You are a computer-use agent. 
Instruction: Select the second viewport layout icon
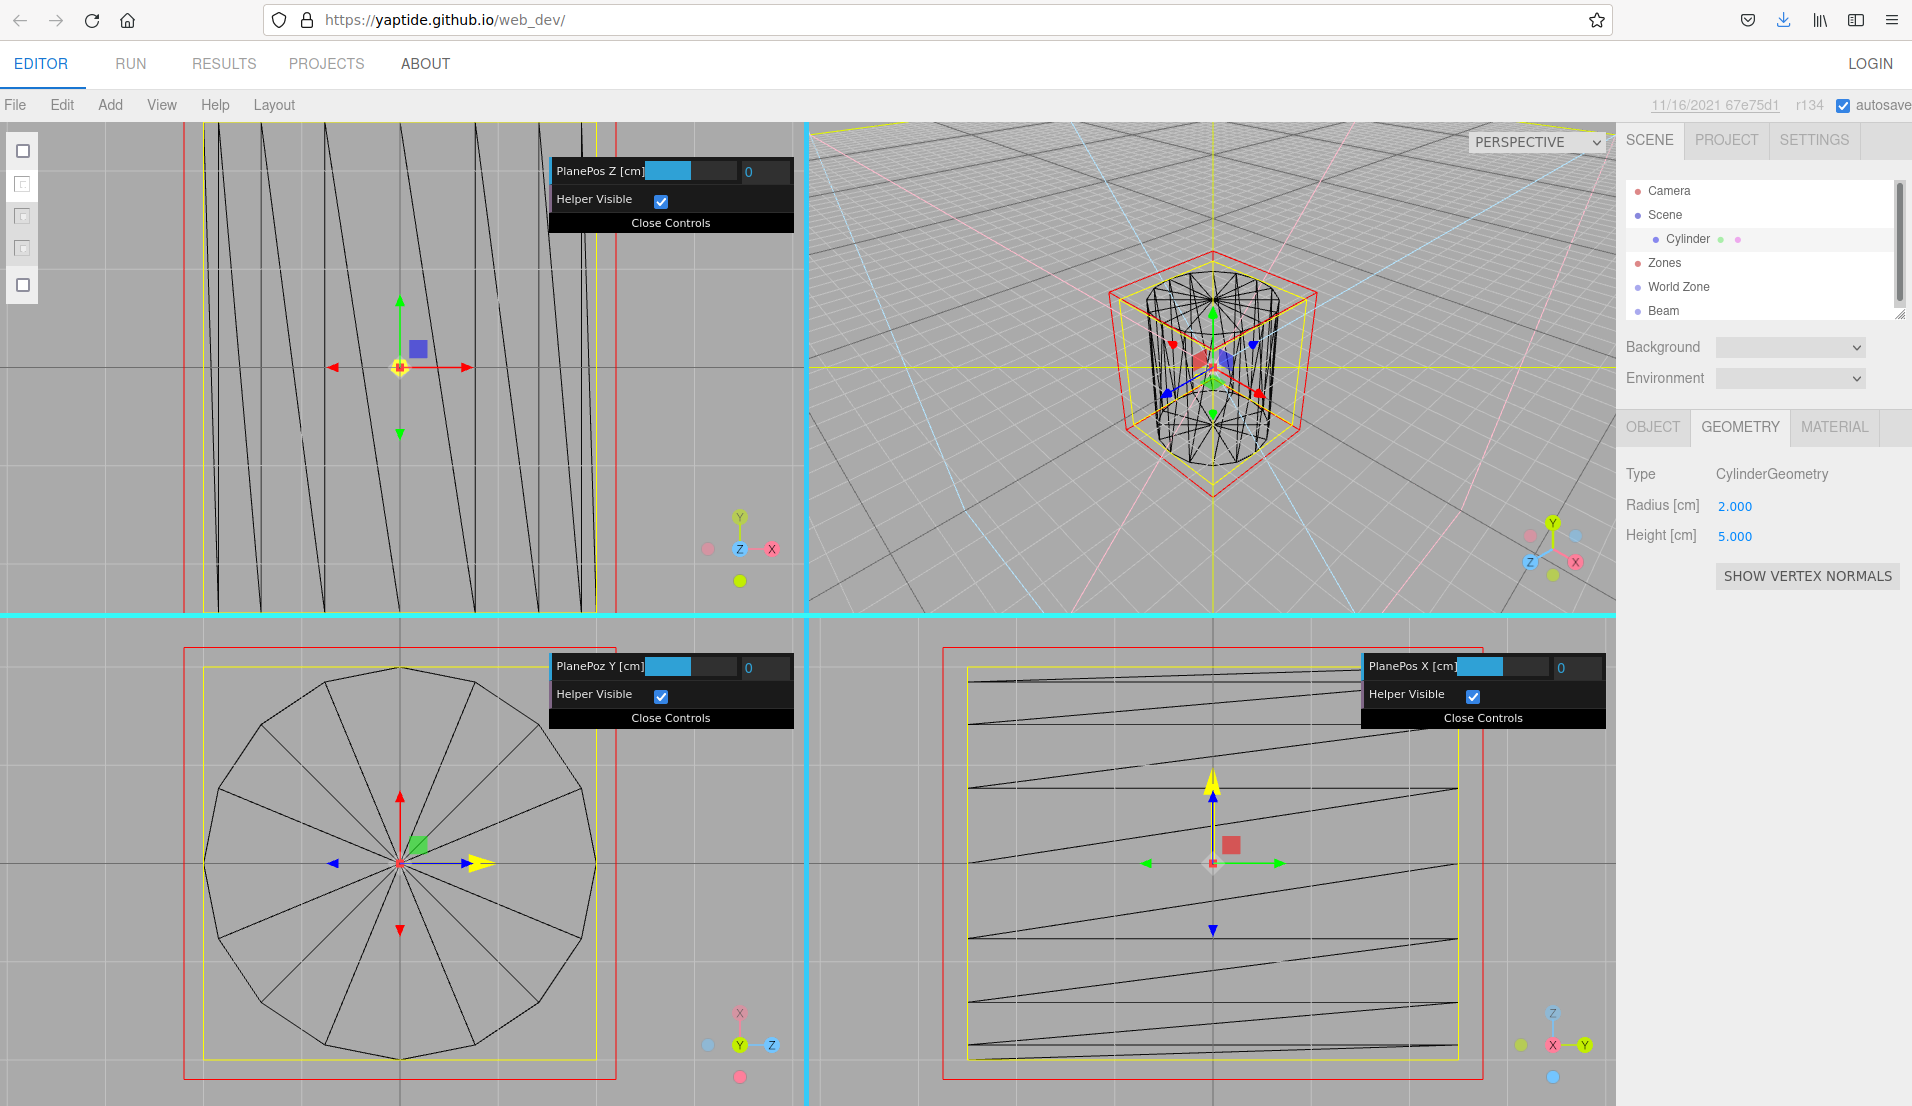click(22, 184)
